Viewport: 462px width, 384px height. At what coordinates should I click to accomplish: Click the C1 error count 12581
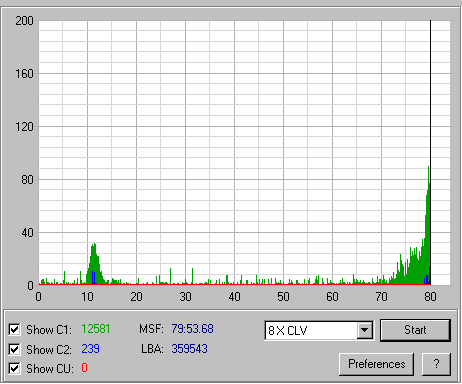coord(96,329)
